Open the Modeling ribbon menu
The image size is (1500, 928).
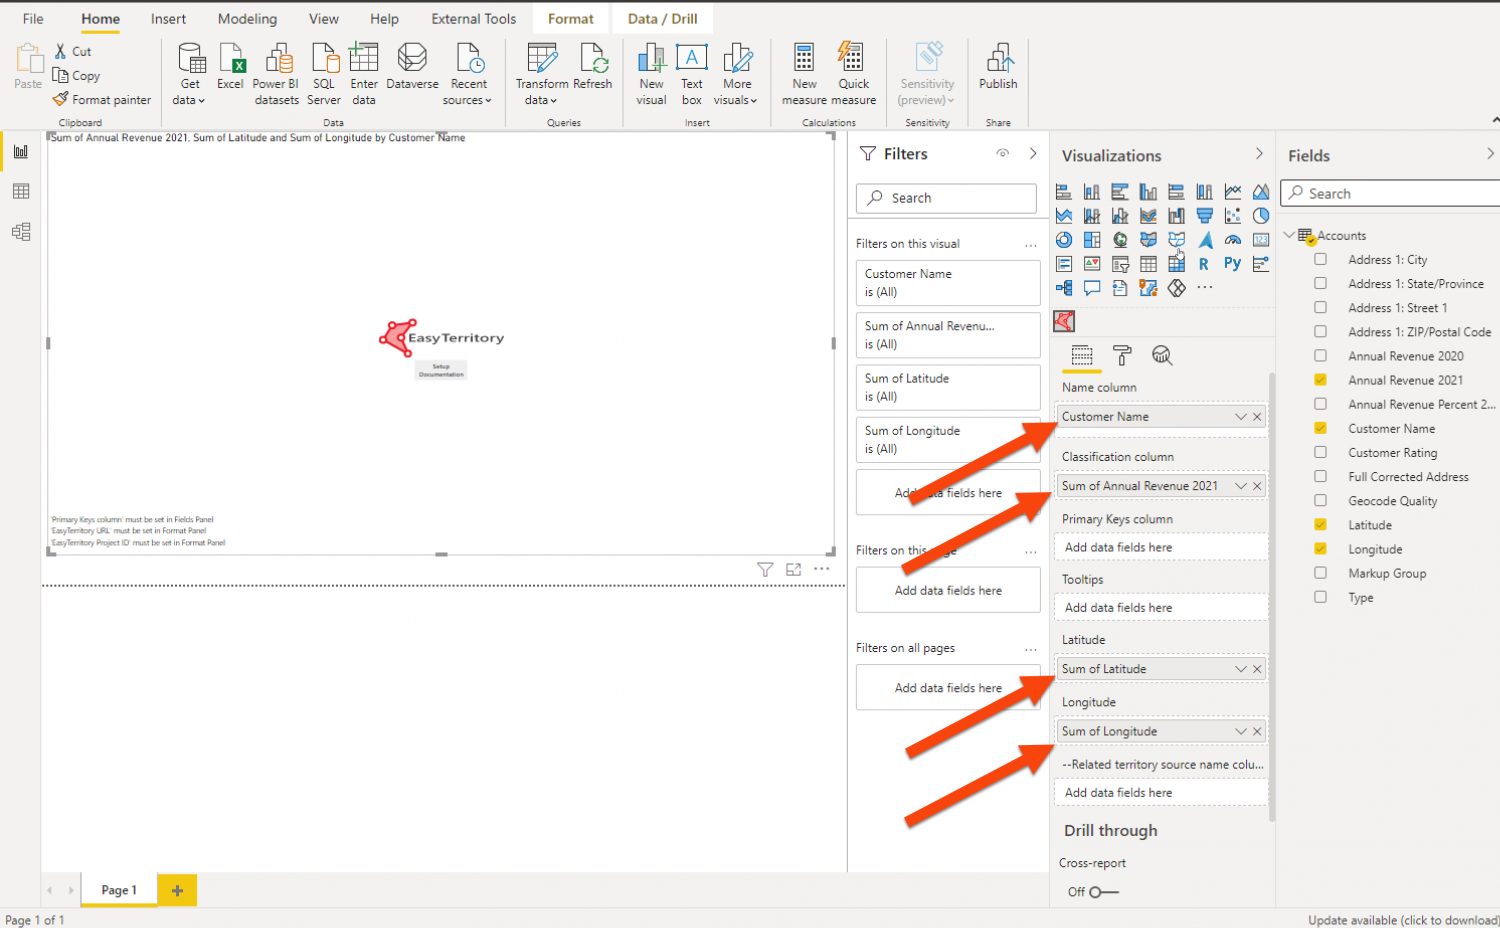(x=247, y=17)
